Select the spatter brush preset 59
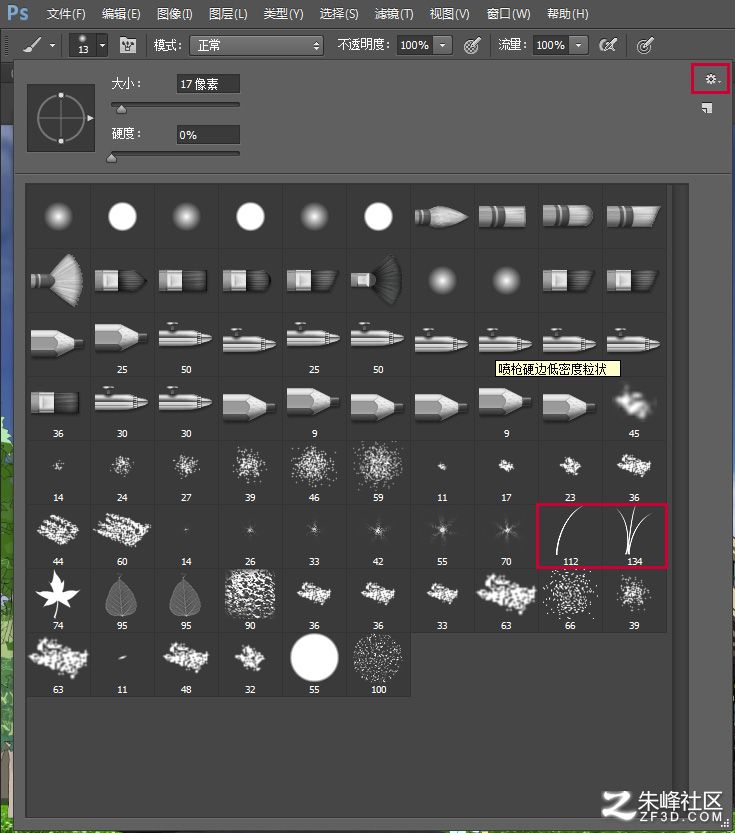Screen dimensions: 735x833 pyautogui.click(x=378, y=472)
